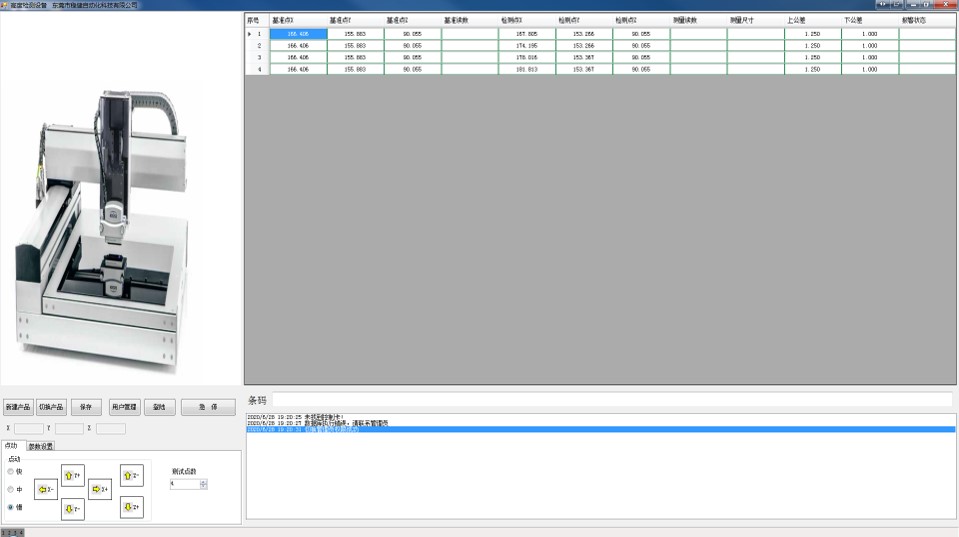Open the 点动 tab
Image resolution: width=959 pixels, height=537 pixels.
(x=11, y=446)
